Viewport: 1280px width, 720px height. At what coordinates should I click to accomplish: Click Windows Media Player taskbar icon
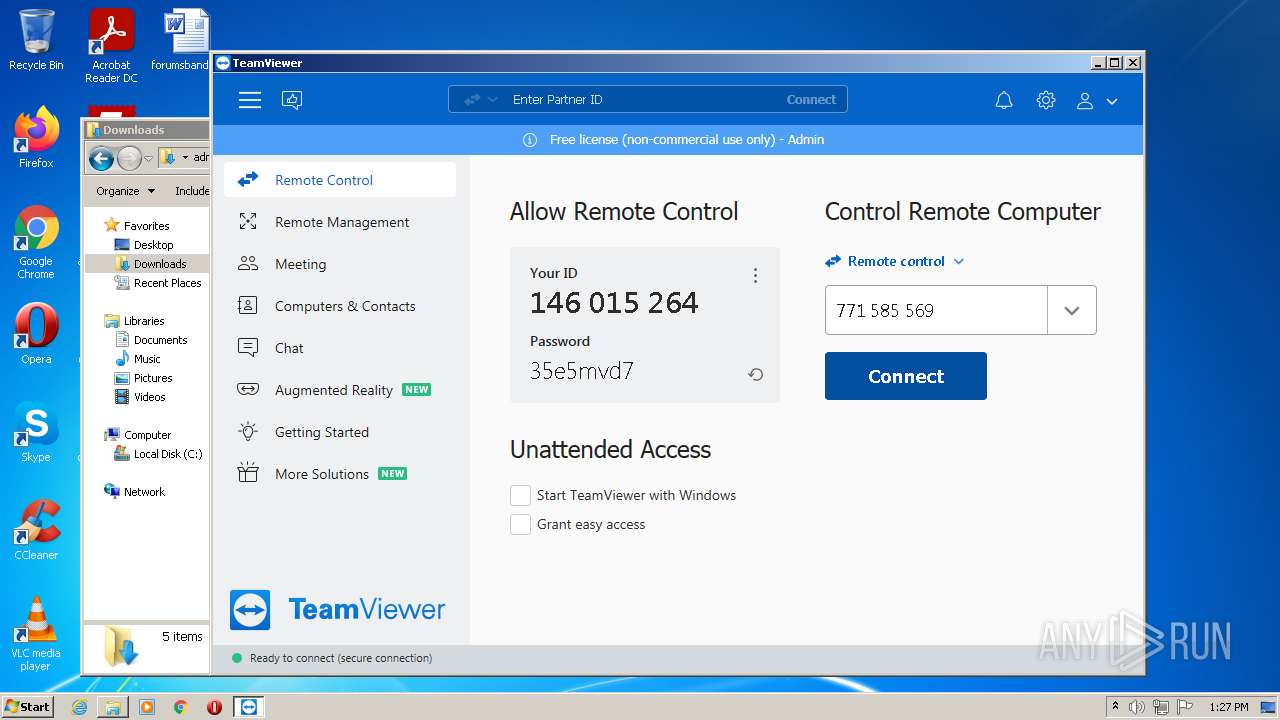[x=147, y=707]
